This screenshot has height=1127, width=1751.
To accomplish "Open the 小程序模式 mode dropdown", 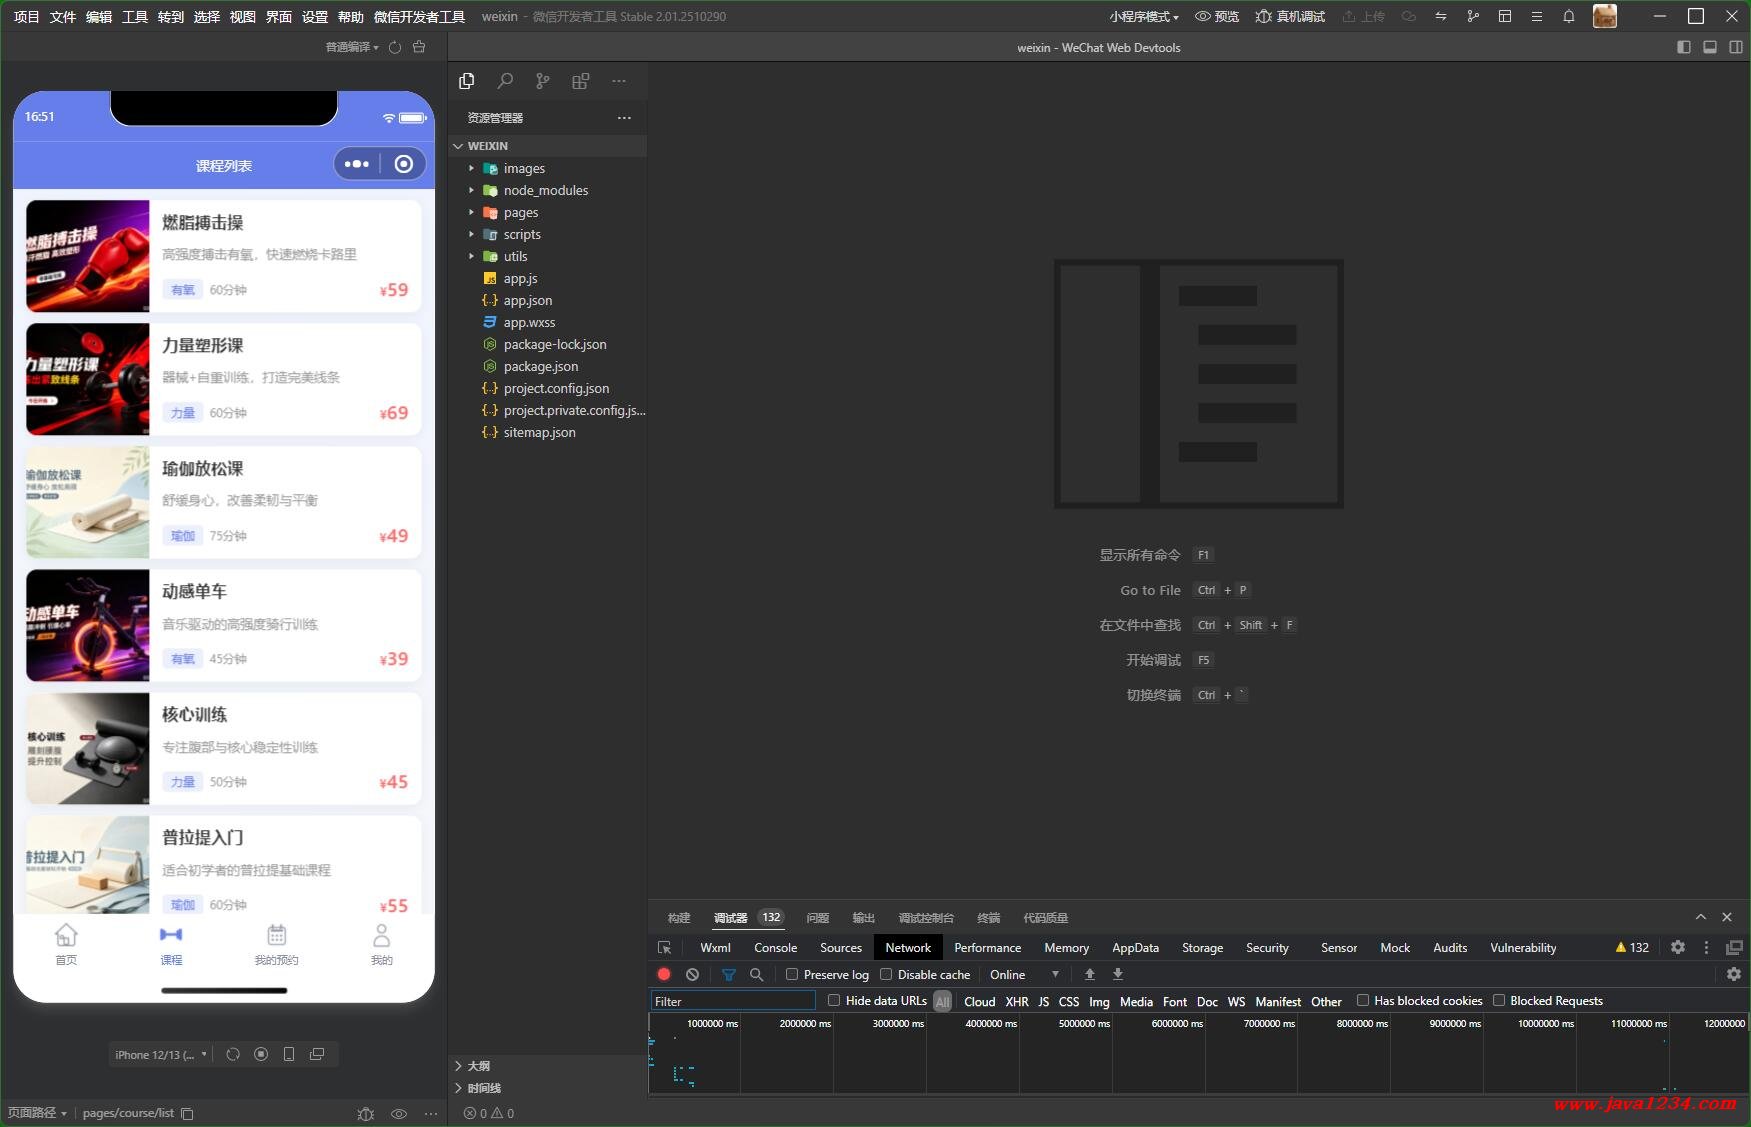I will 1143,17.
